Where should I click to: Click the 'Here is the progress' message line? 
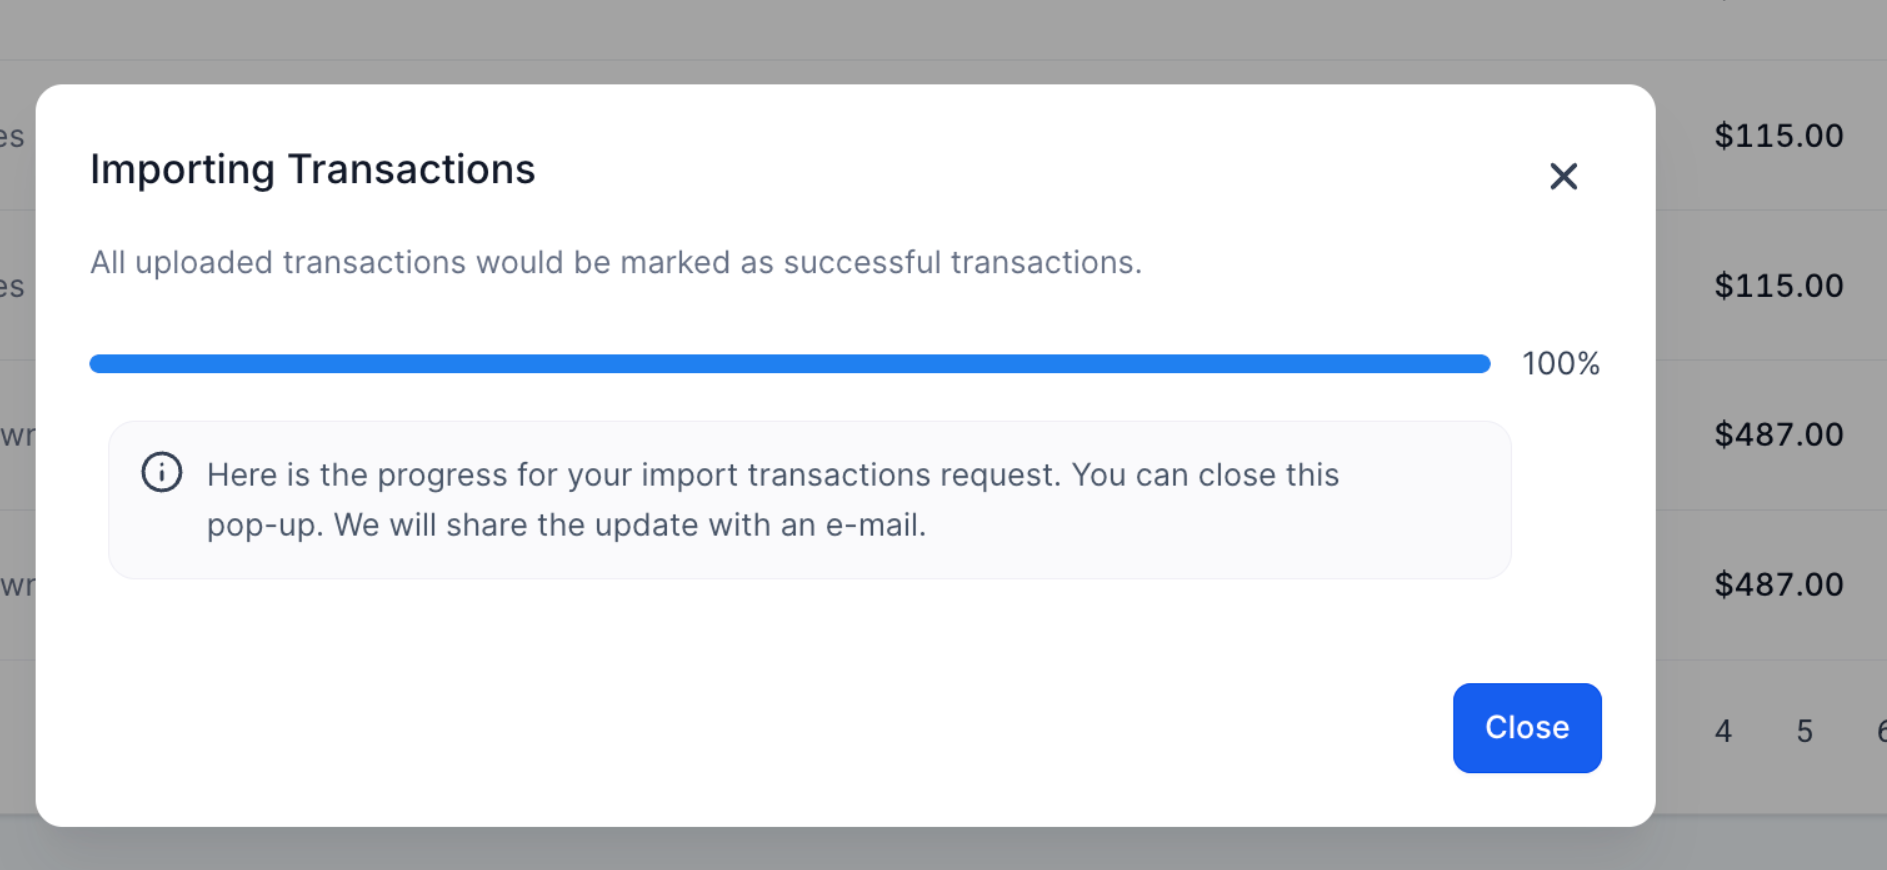click(772, 475)
